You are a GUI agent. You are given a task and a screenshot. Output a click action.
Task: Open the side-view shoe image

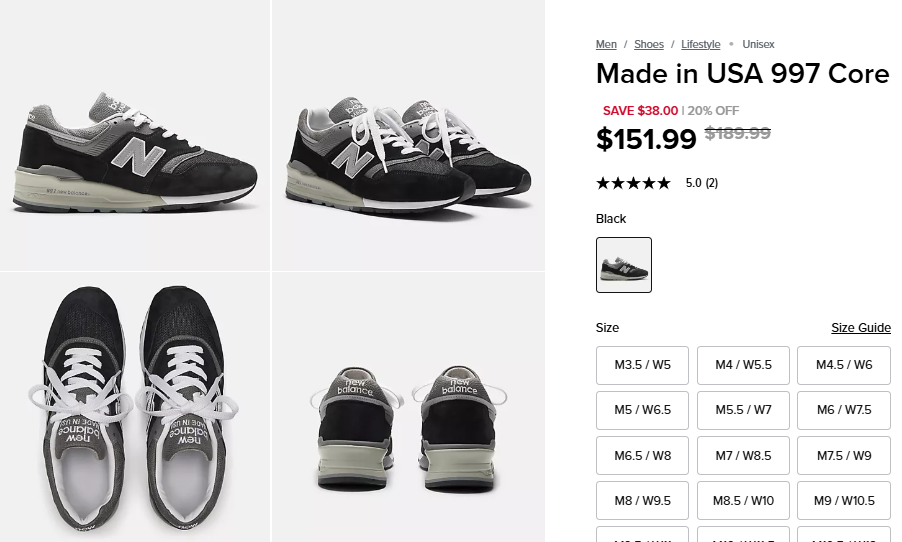(x=135, y=135)
